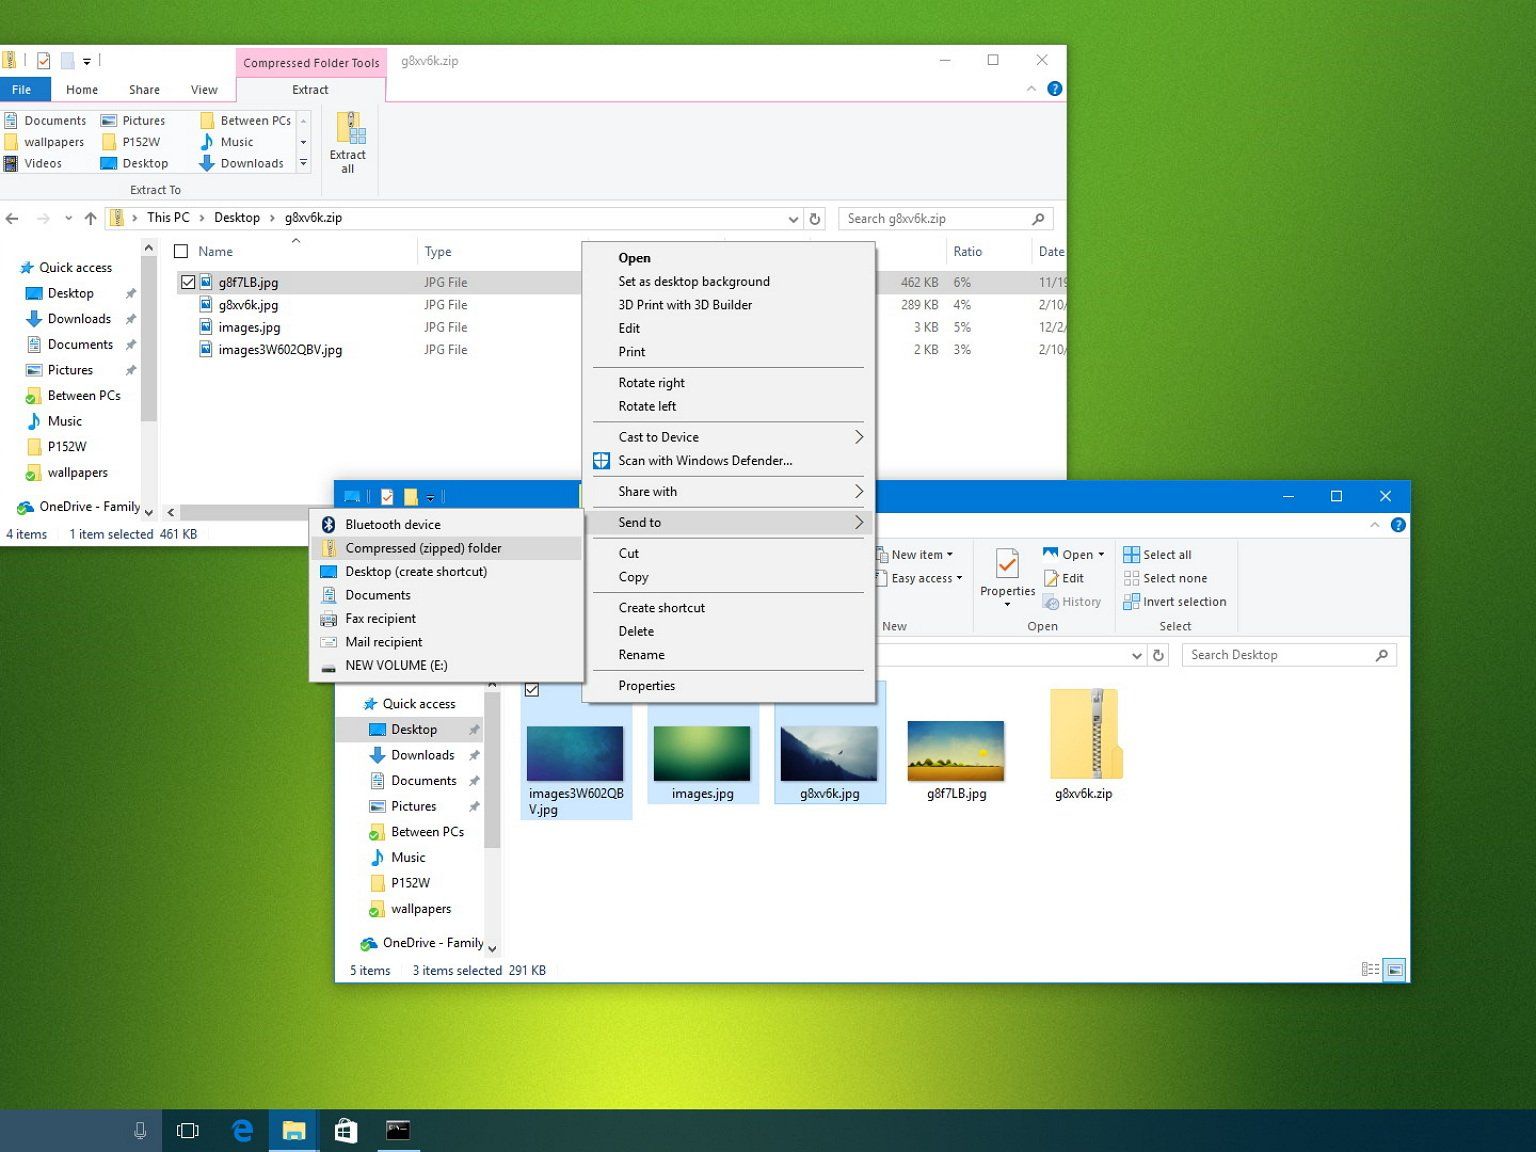Switch to large icons view button
Image resolution: width=1536 pixels, height=1152 pixels.
click(x=1395, y=969)
